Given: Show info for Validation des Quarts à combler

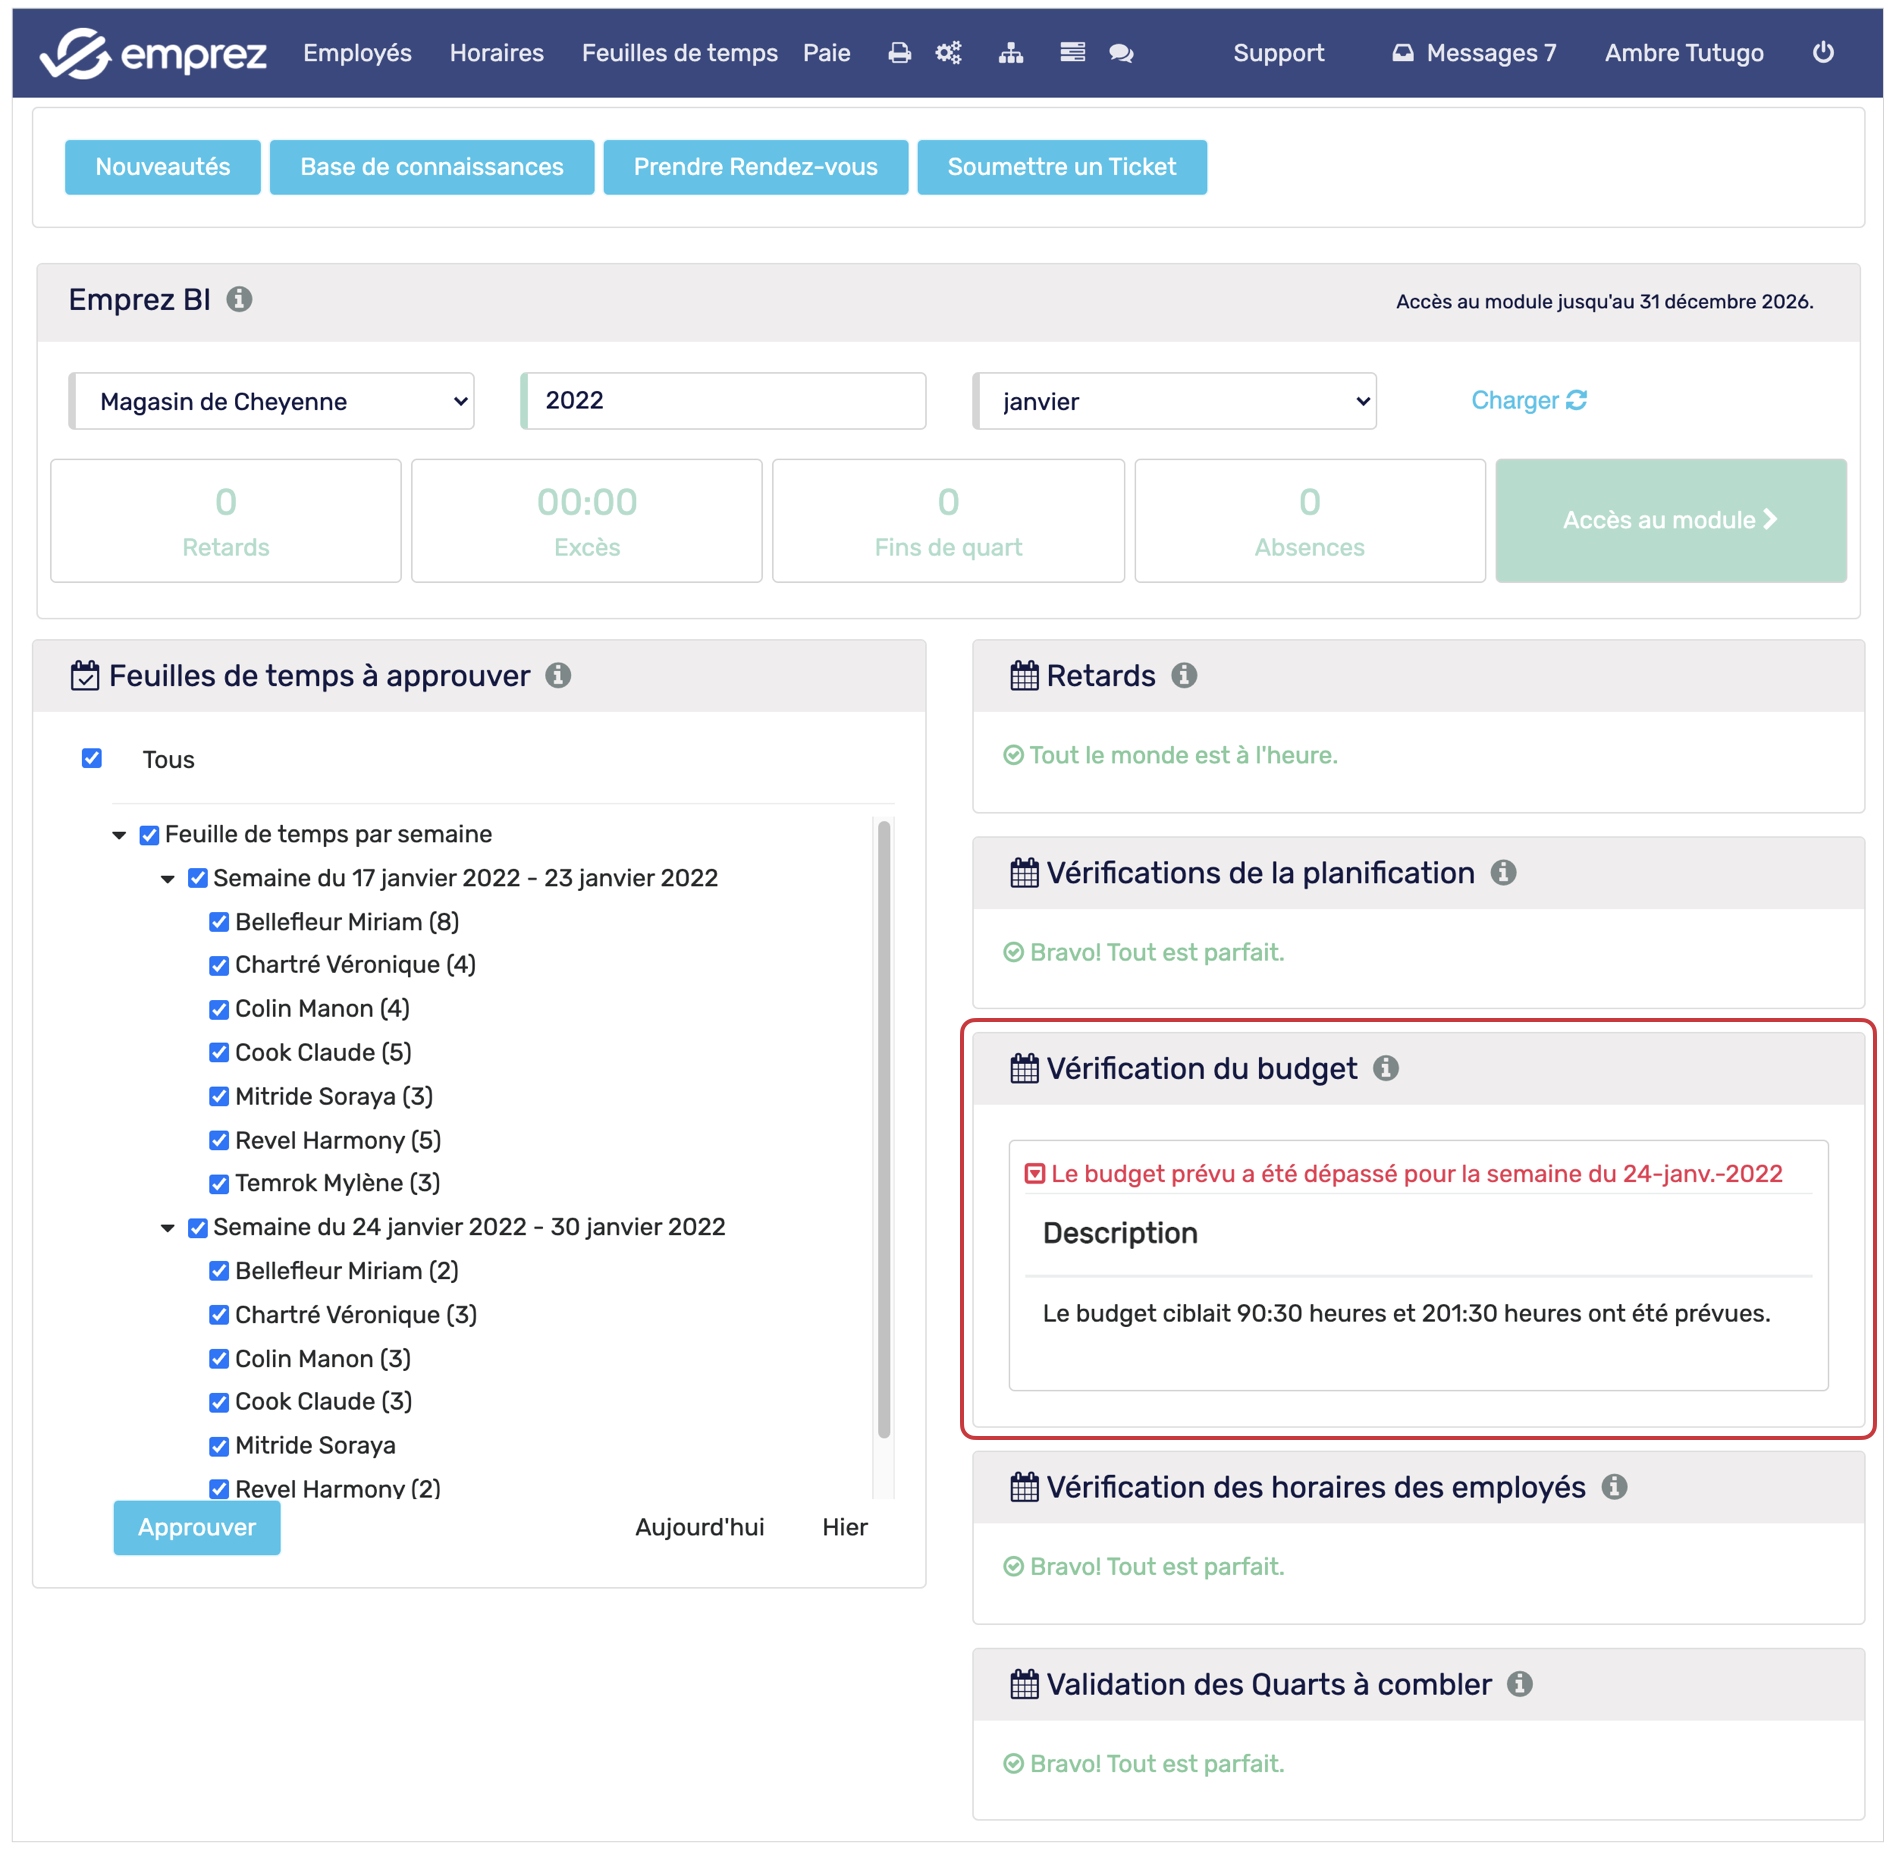Looking at the screenshot, I should [1519, 1684].
